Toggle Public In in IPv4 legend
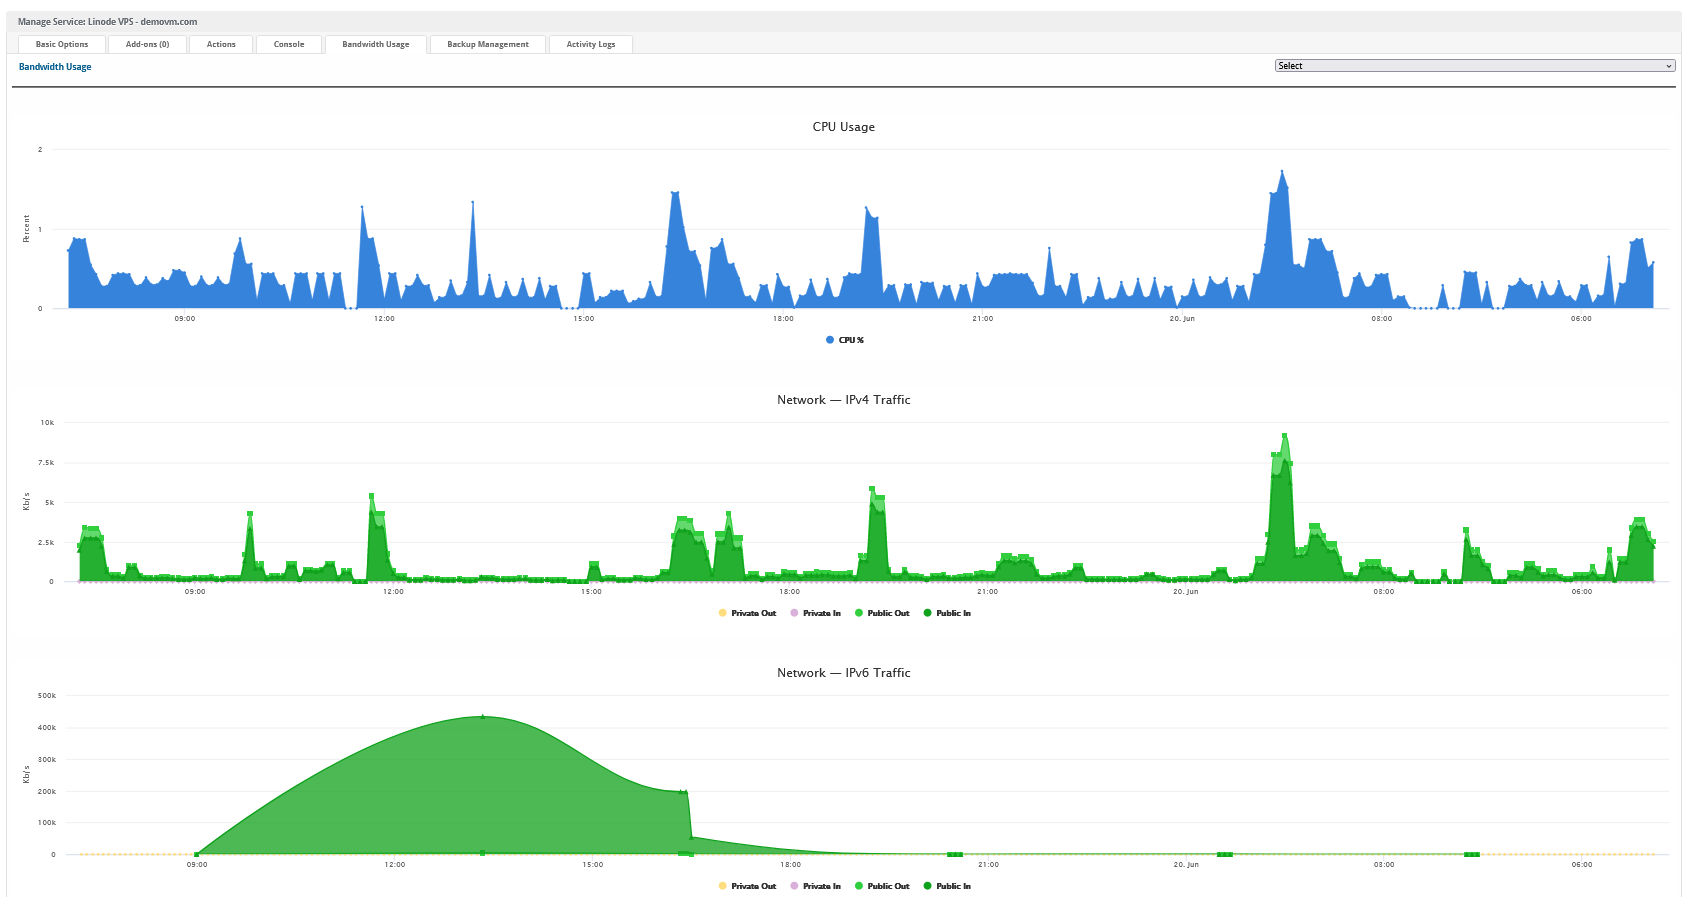This screenshot has height=897, width=1683. pyautogui.click(x=947, y=613)
